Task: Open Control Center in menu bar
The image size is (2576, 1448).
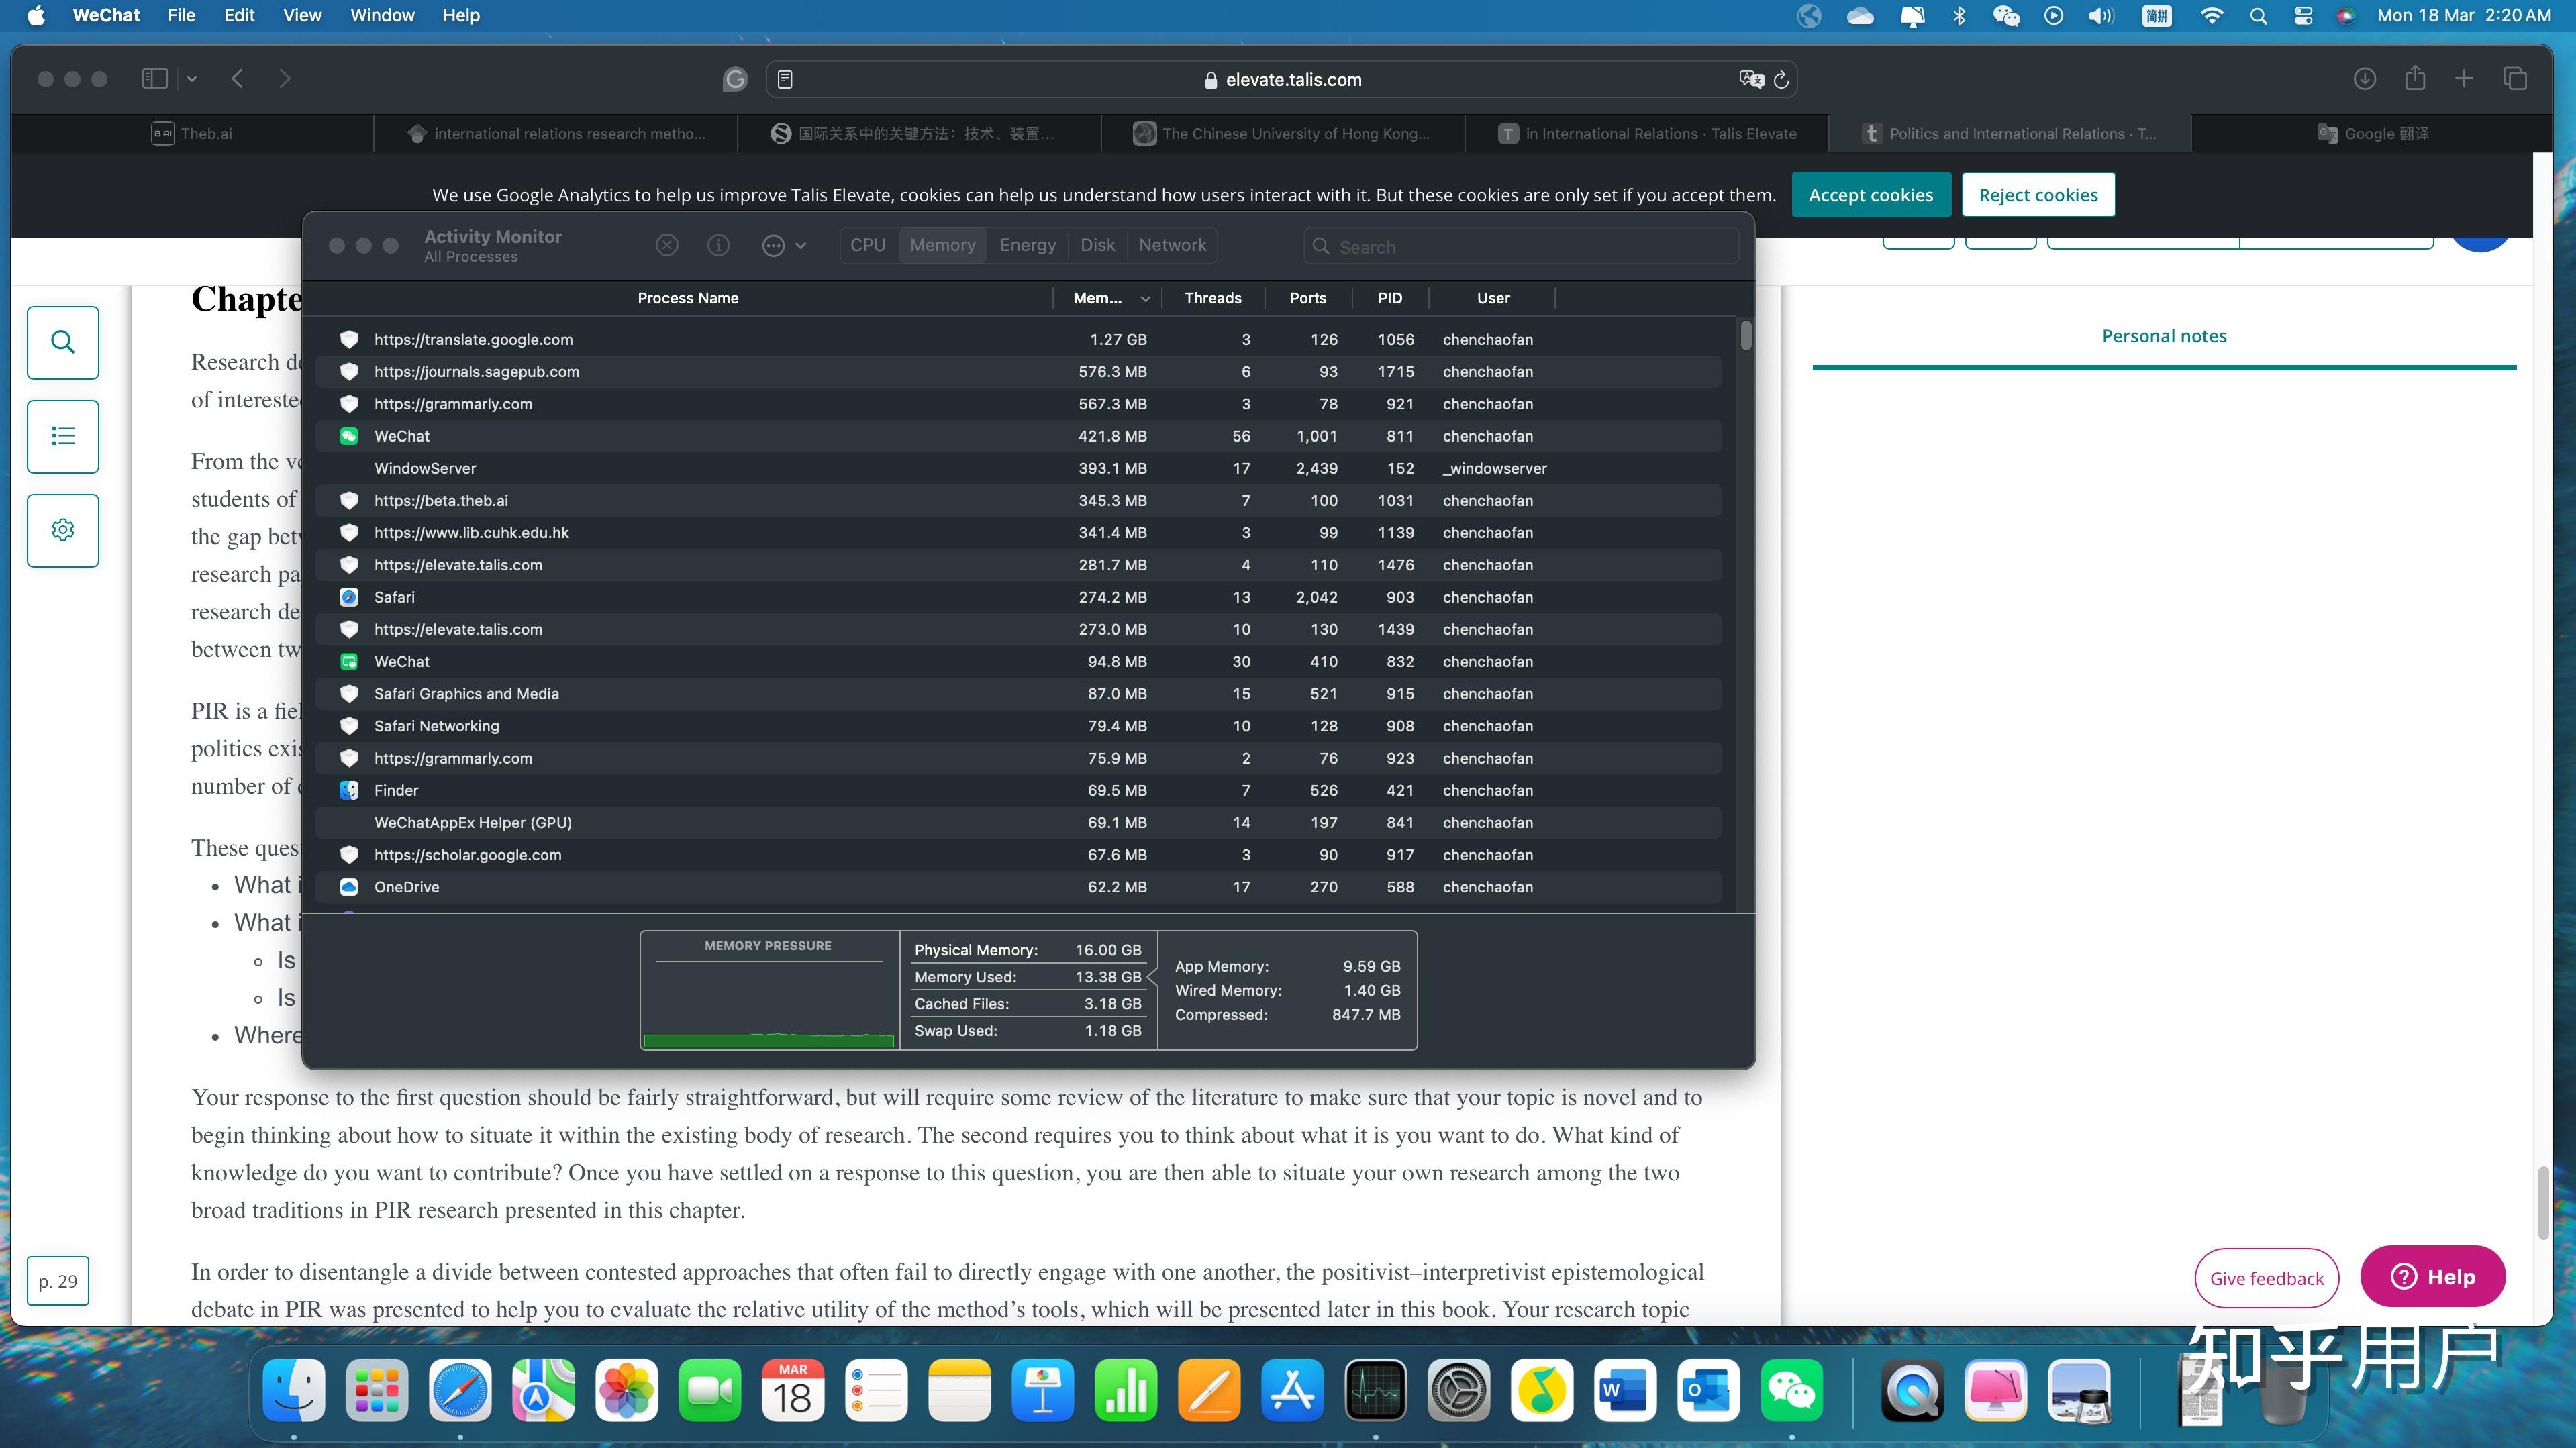Action: click(2303, 15)
